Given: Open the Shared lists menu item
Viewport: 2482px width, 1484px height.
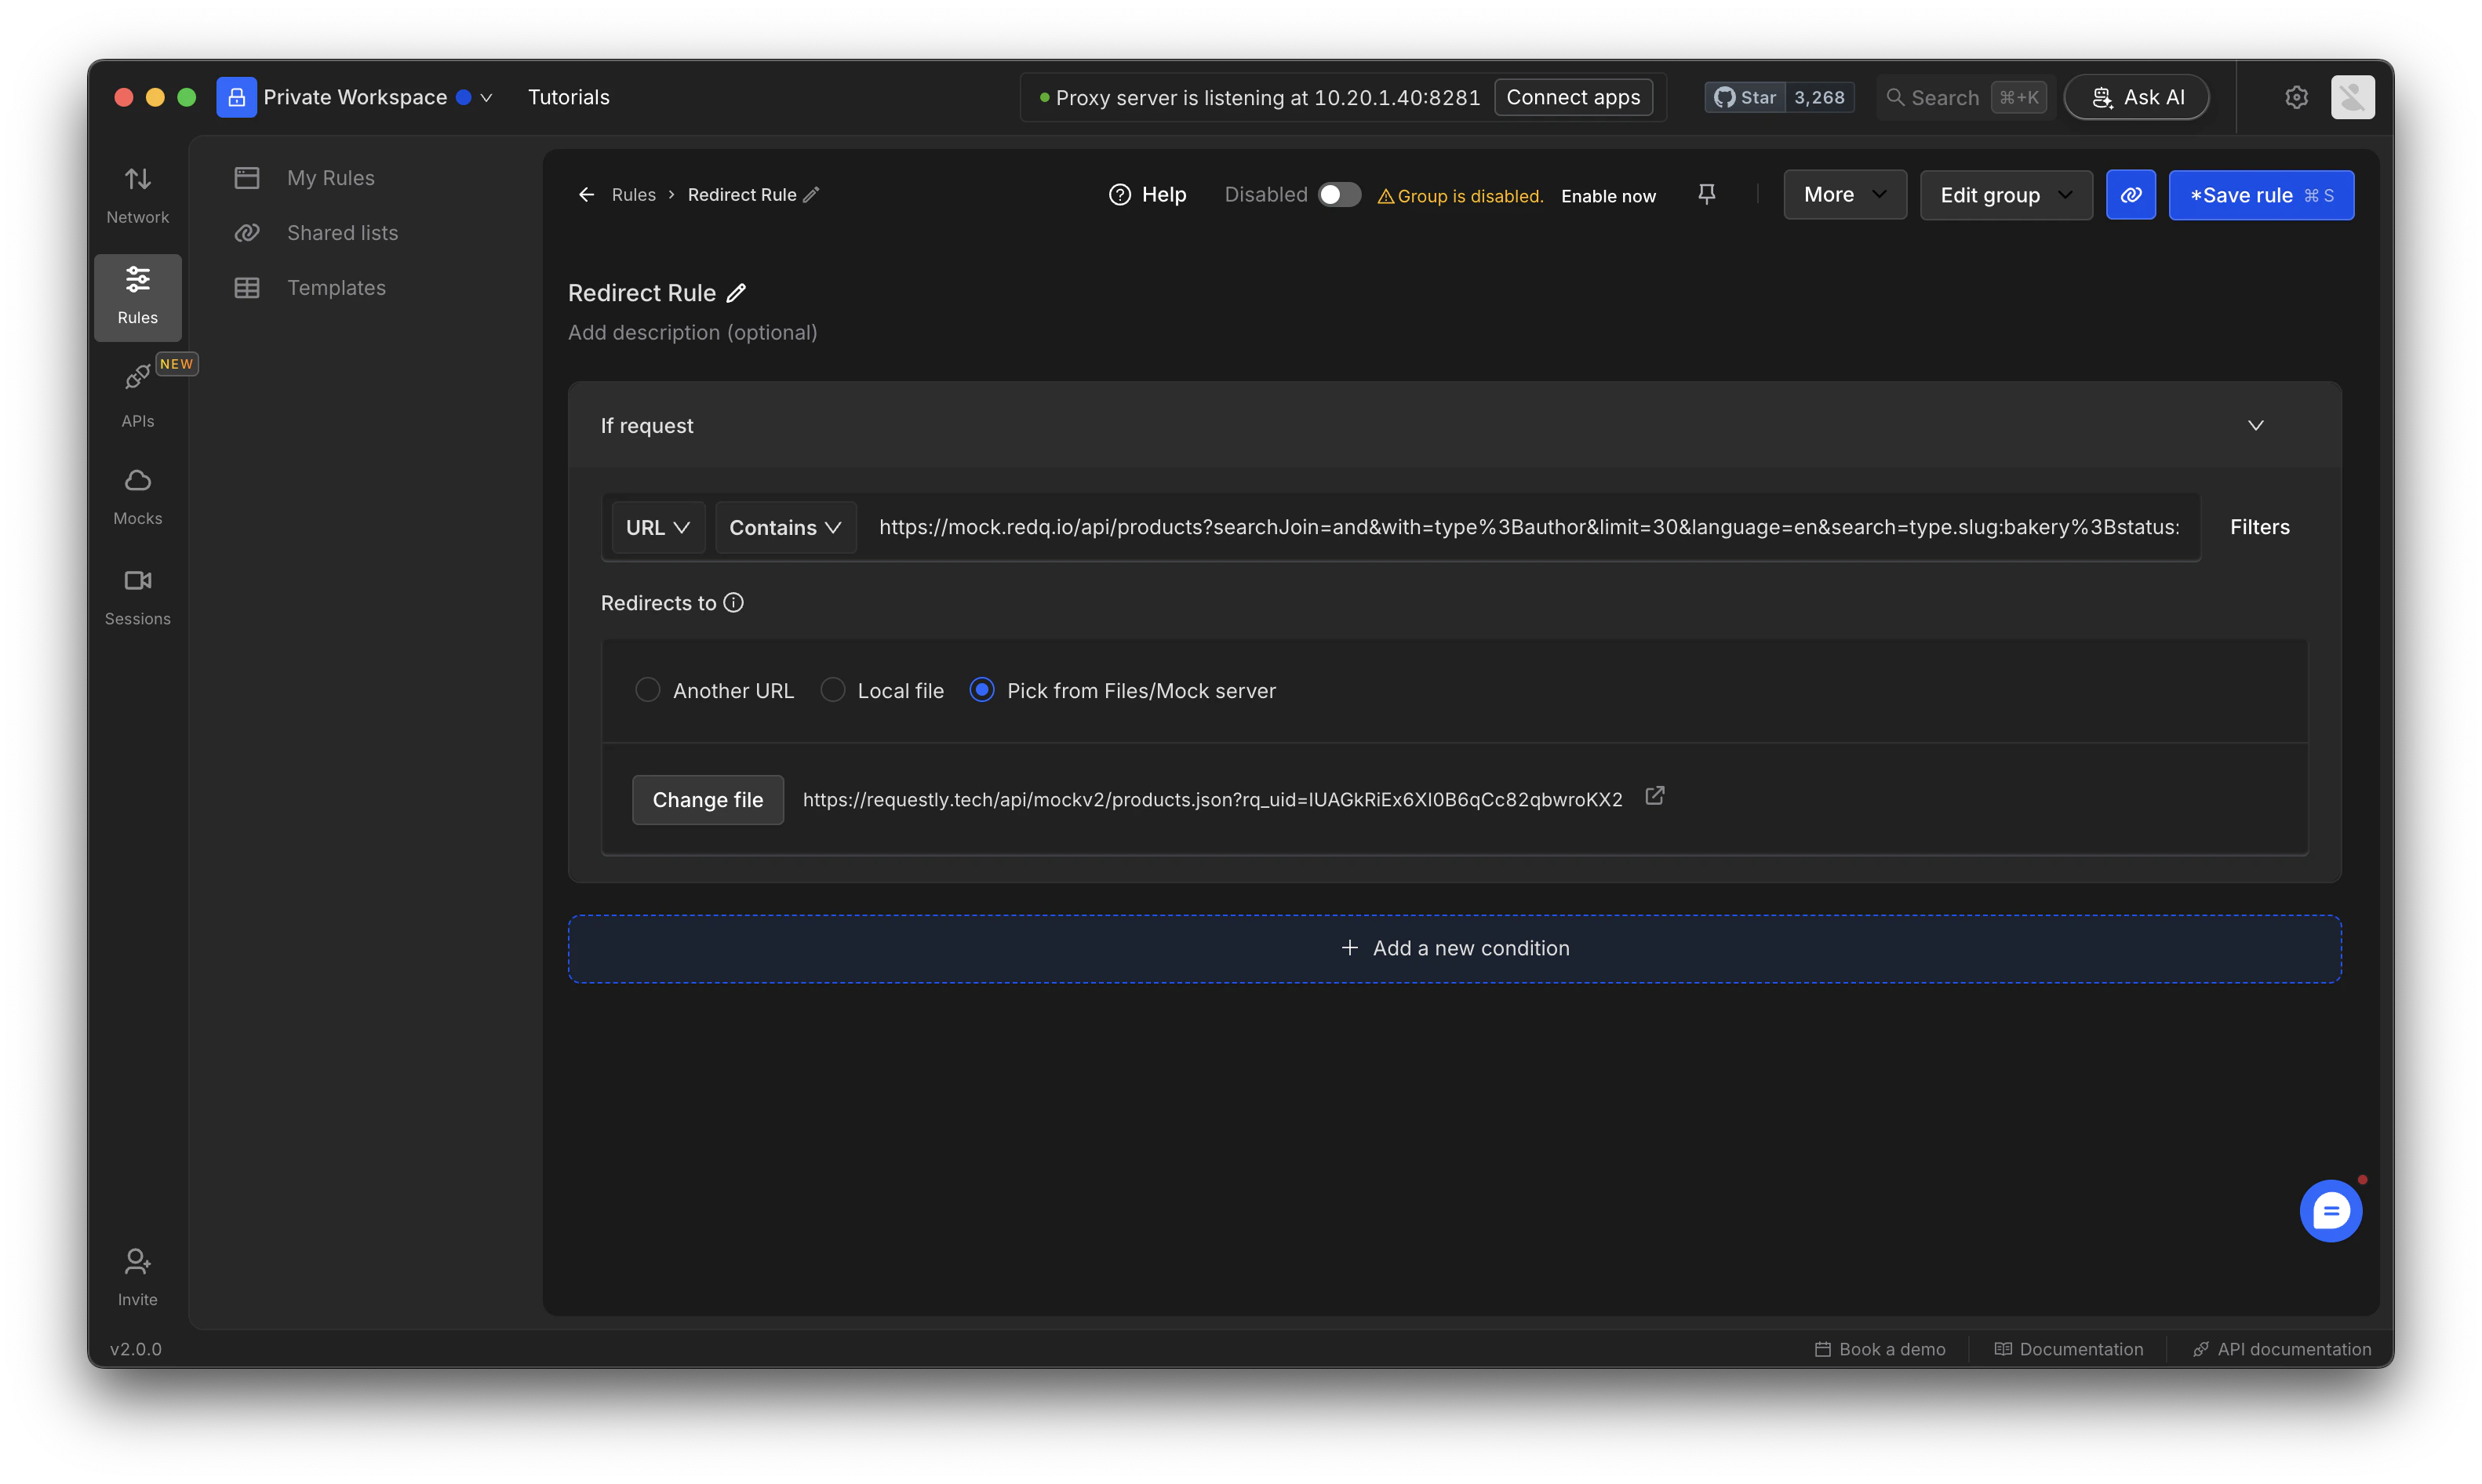Looking at the screenshot, I should 342,233.
